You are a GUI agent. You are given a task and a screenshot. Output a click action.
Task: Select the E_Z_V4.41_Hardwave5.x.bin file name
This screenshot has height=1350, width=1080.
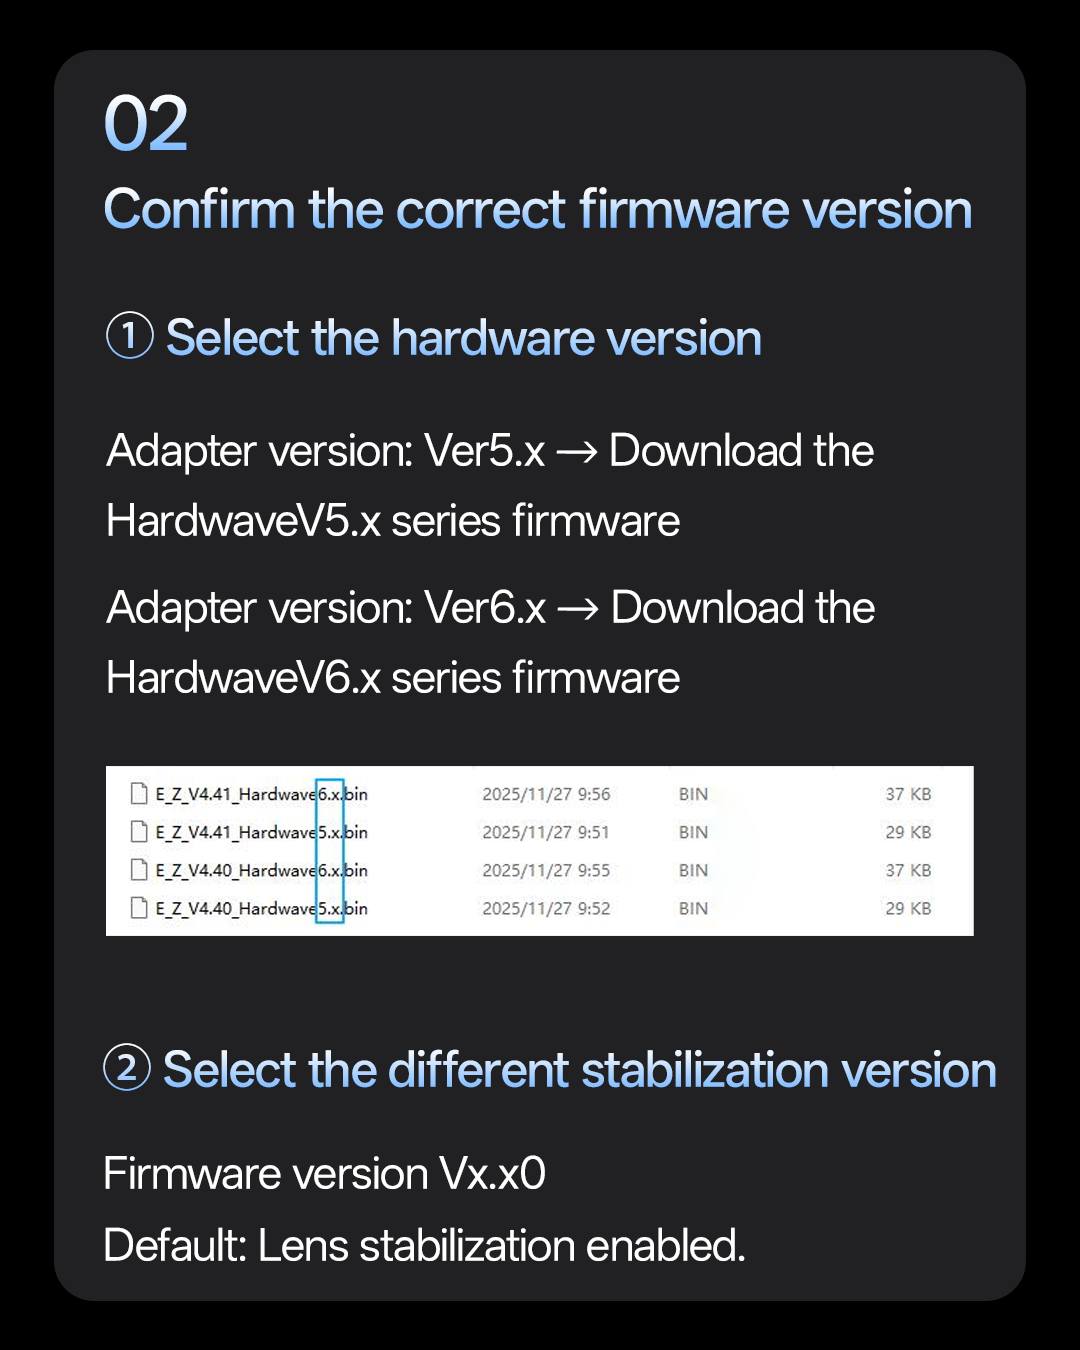[x=261, y=832]
